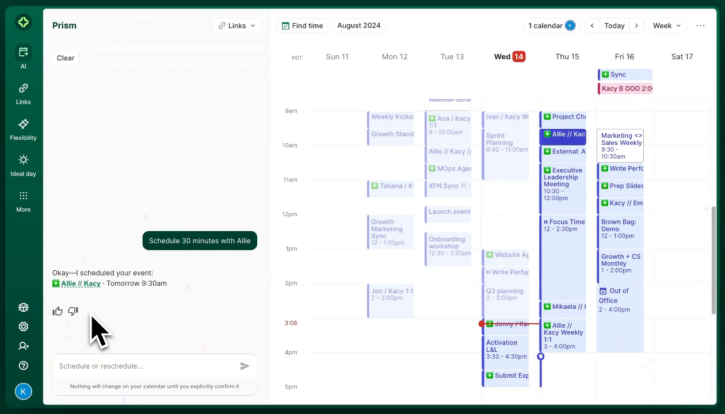Open the help question mark icon
Screen dimensions: 725x414
[23, 365]
